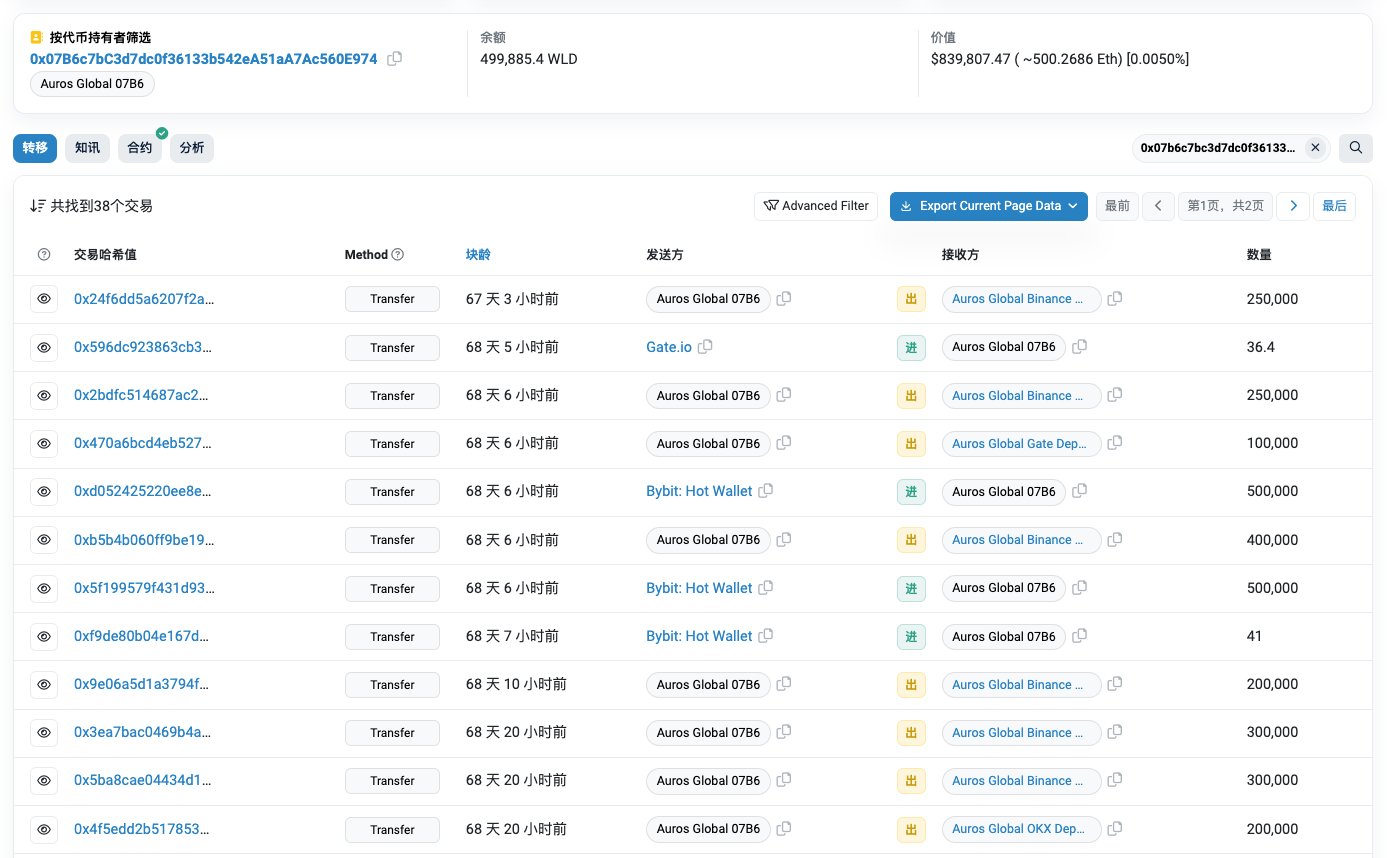Copy Bybit Hot Wallet address in 0x5f199579f431d93 row
The height and width of the screenshot is (858, 1387).
click(766, 588)
